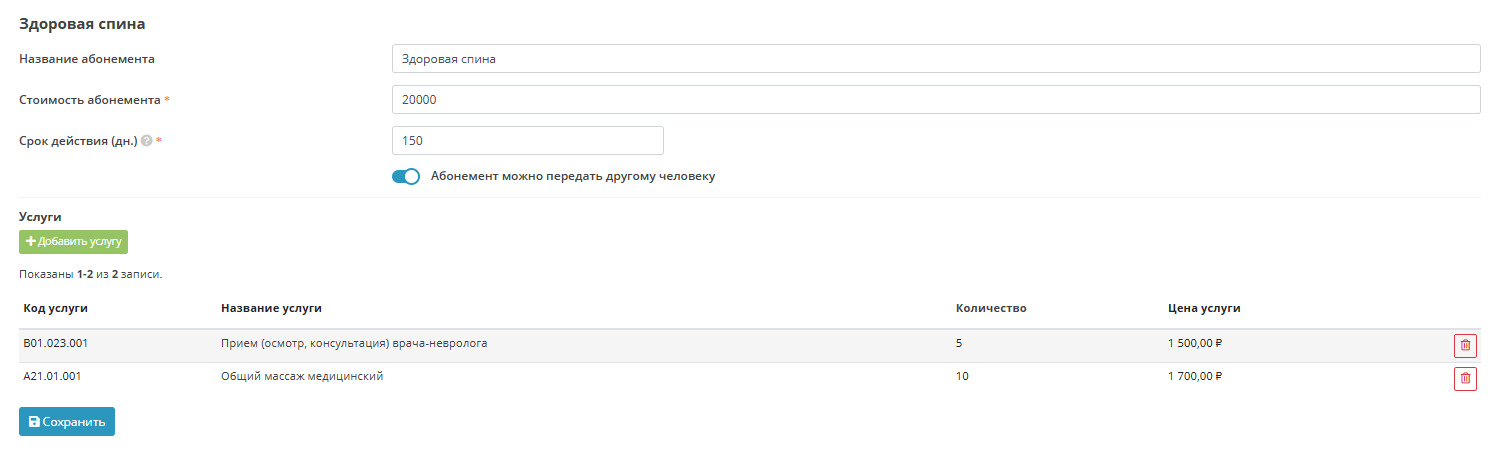
Task: Focus the Название абонемента input field
Action: coord(935,59)
